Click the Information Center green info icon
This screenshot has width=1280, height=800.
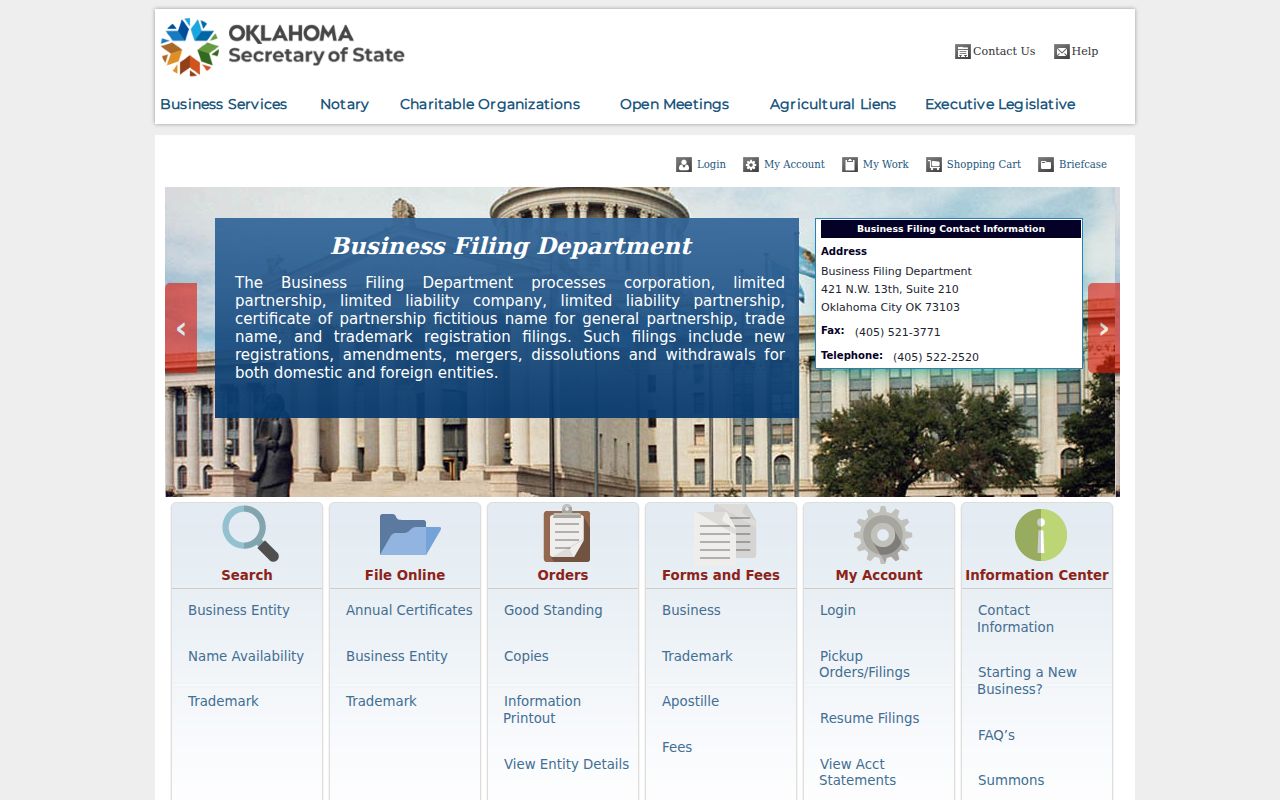click(1040, 534)
